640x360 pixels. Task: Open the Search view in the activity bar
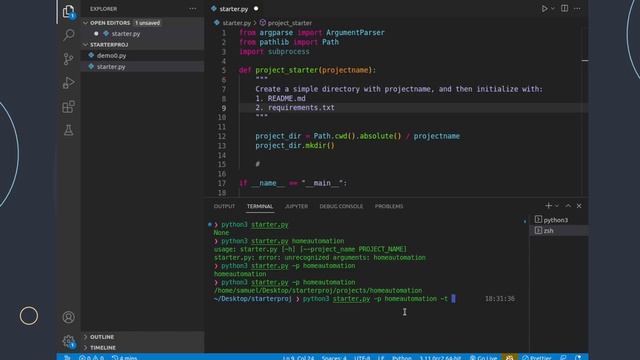point(69,35)
